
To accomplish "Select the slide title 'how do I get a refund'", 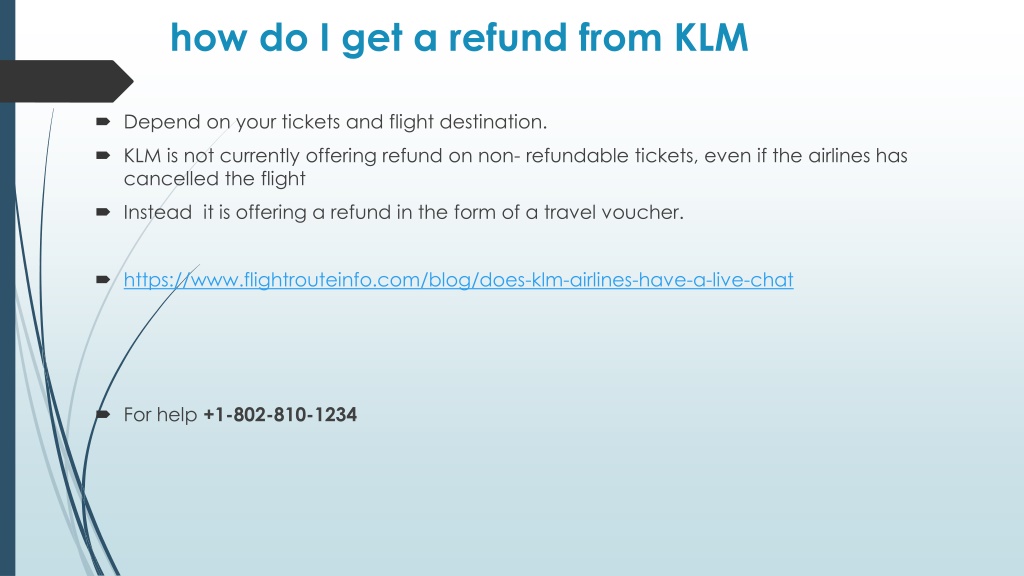I will click(x=458, y=37).
